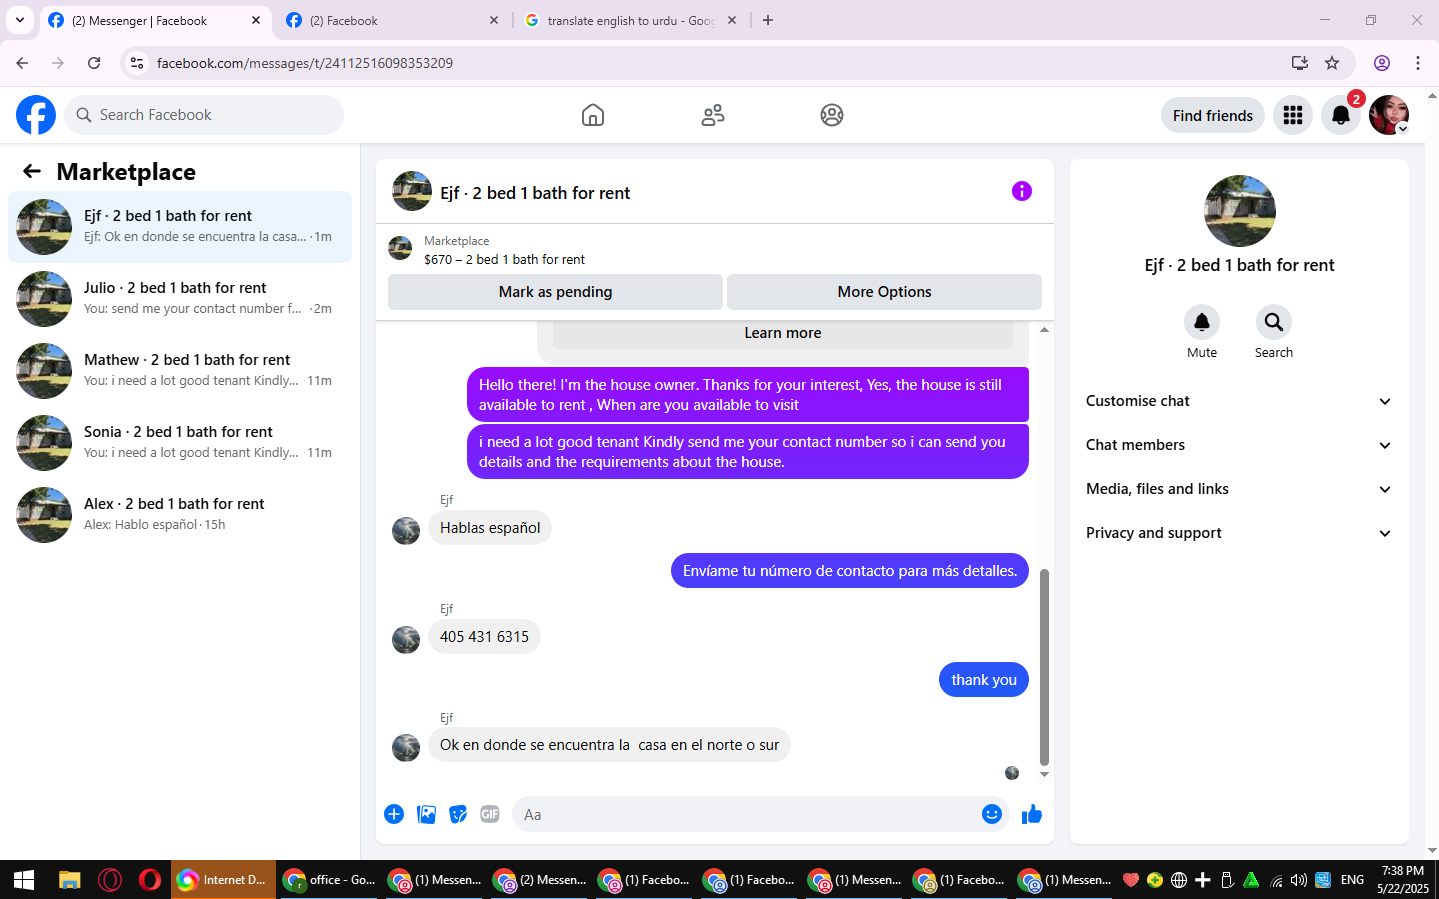
Task: Choose a sticker from the sticker icon
Action: (x=458, y=814)
